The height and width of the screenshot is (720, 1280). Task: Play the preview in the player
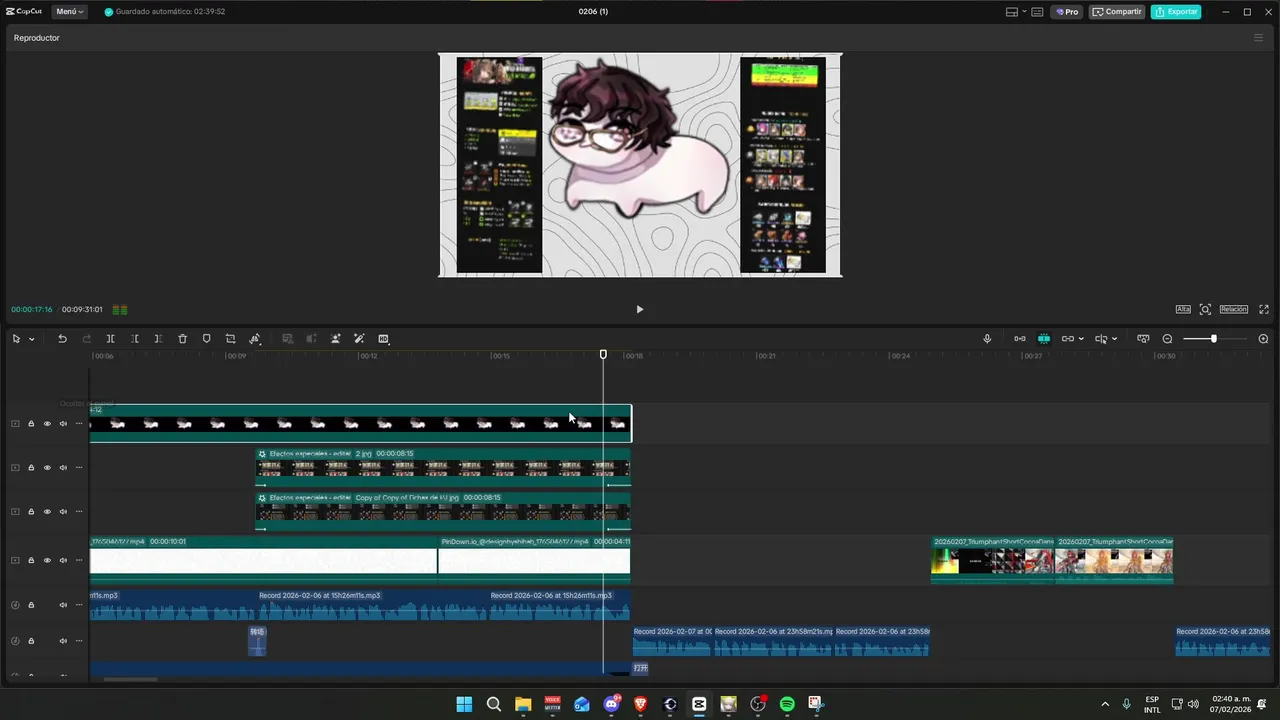pyautogui.click(x=640, y=309)
